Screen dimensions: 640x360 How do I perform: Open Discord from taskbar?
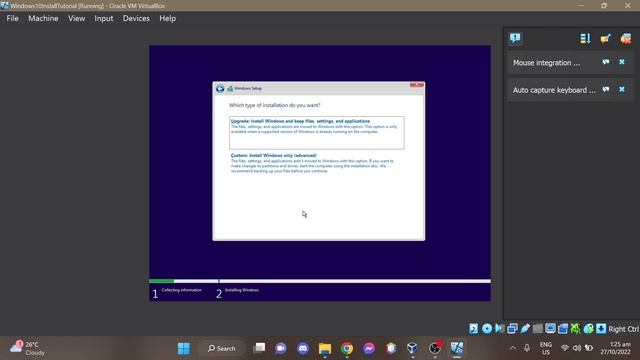(x=303, y=348)
